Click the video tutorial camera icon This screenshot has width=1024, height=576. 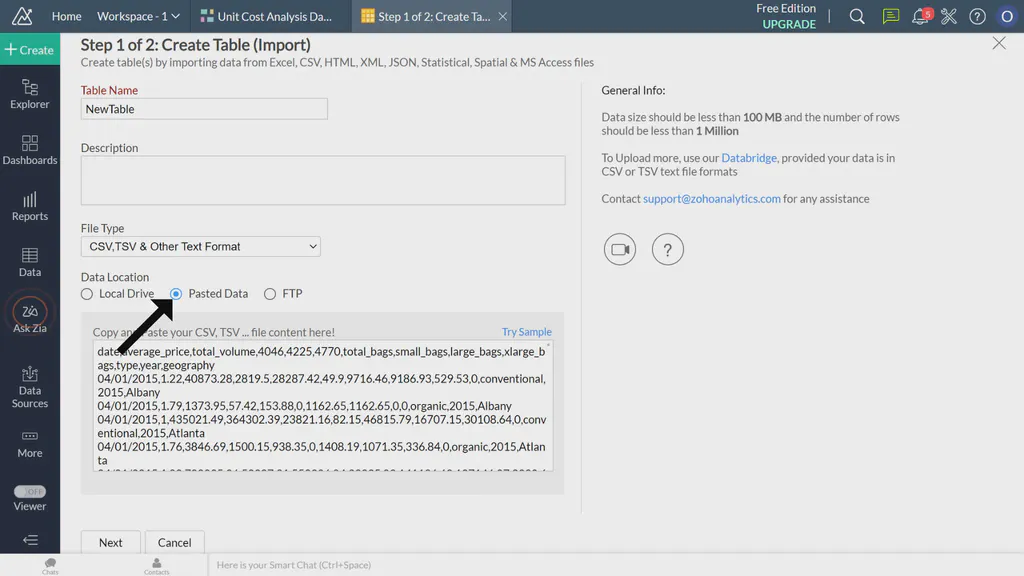click(619, 249)
